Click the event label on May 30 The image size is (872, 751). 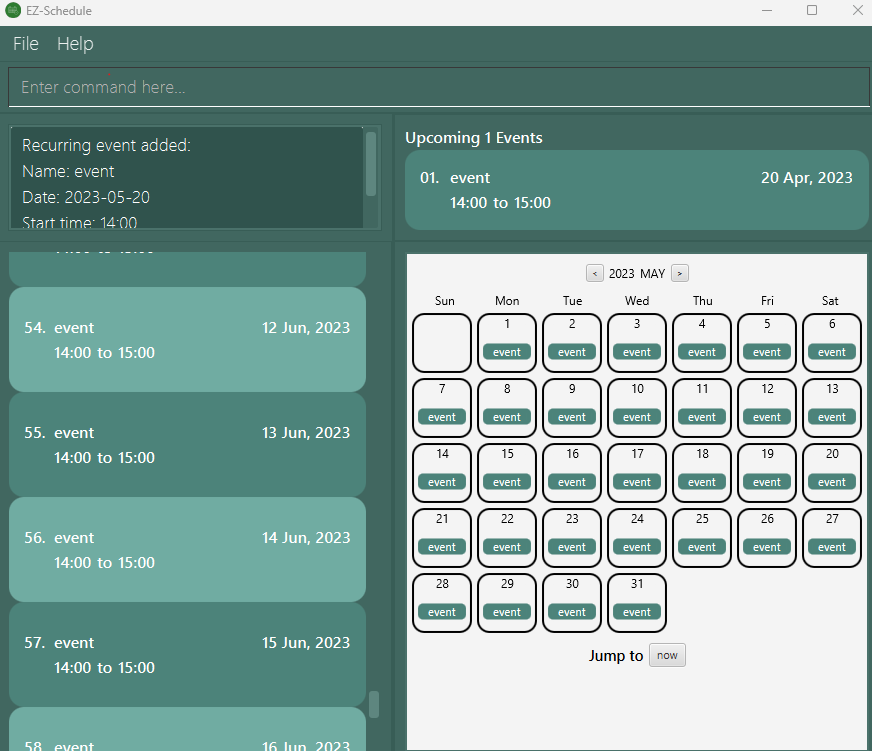(572, 612)
